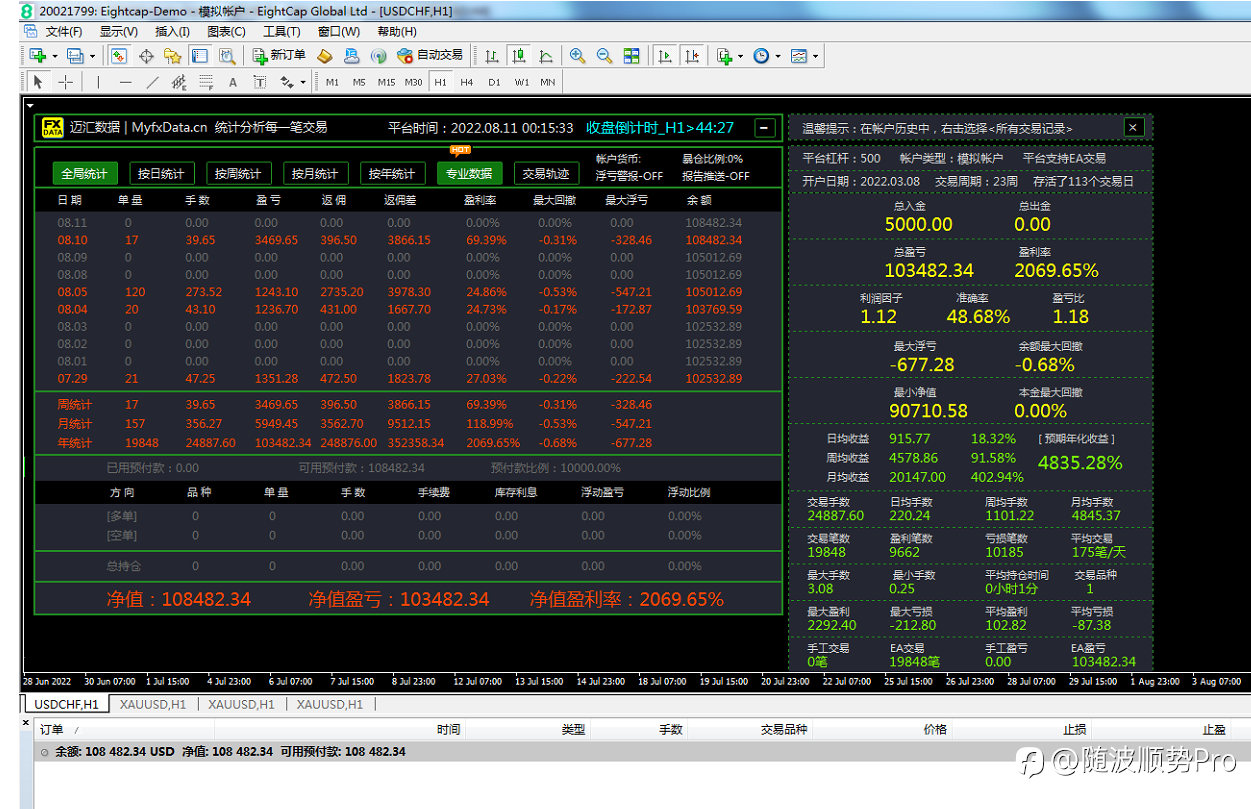Zoom out on the chart

click(x=604, y=56)
